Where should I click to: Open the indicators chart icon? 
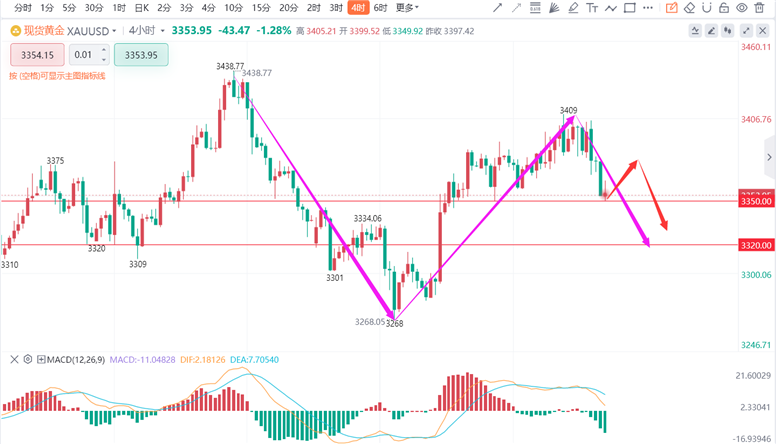pyautogui.click(x=695, y=31)
